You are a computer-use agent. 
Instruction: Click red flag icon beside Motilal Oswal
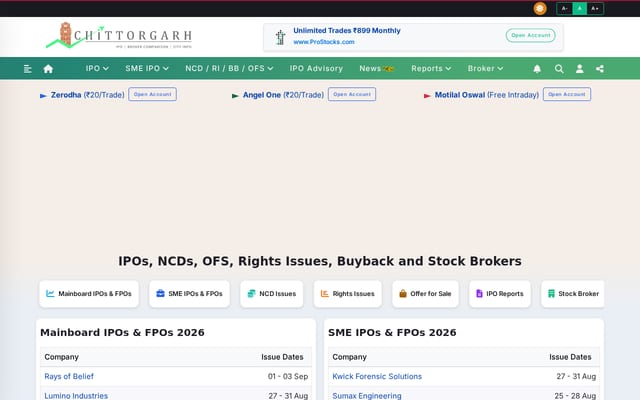[427, 96]
